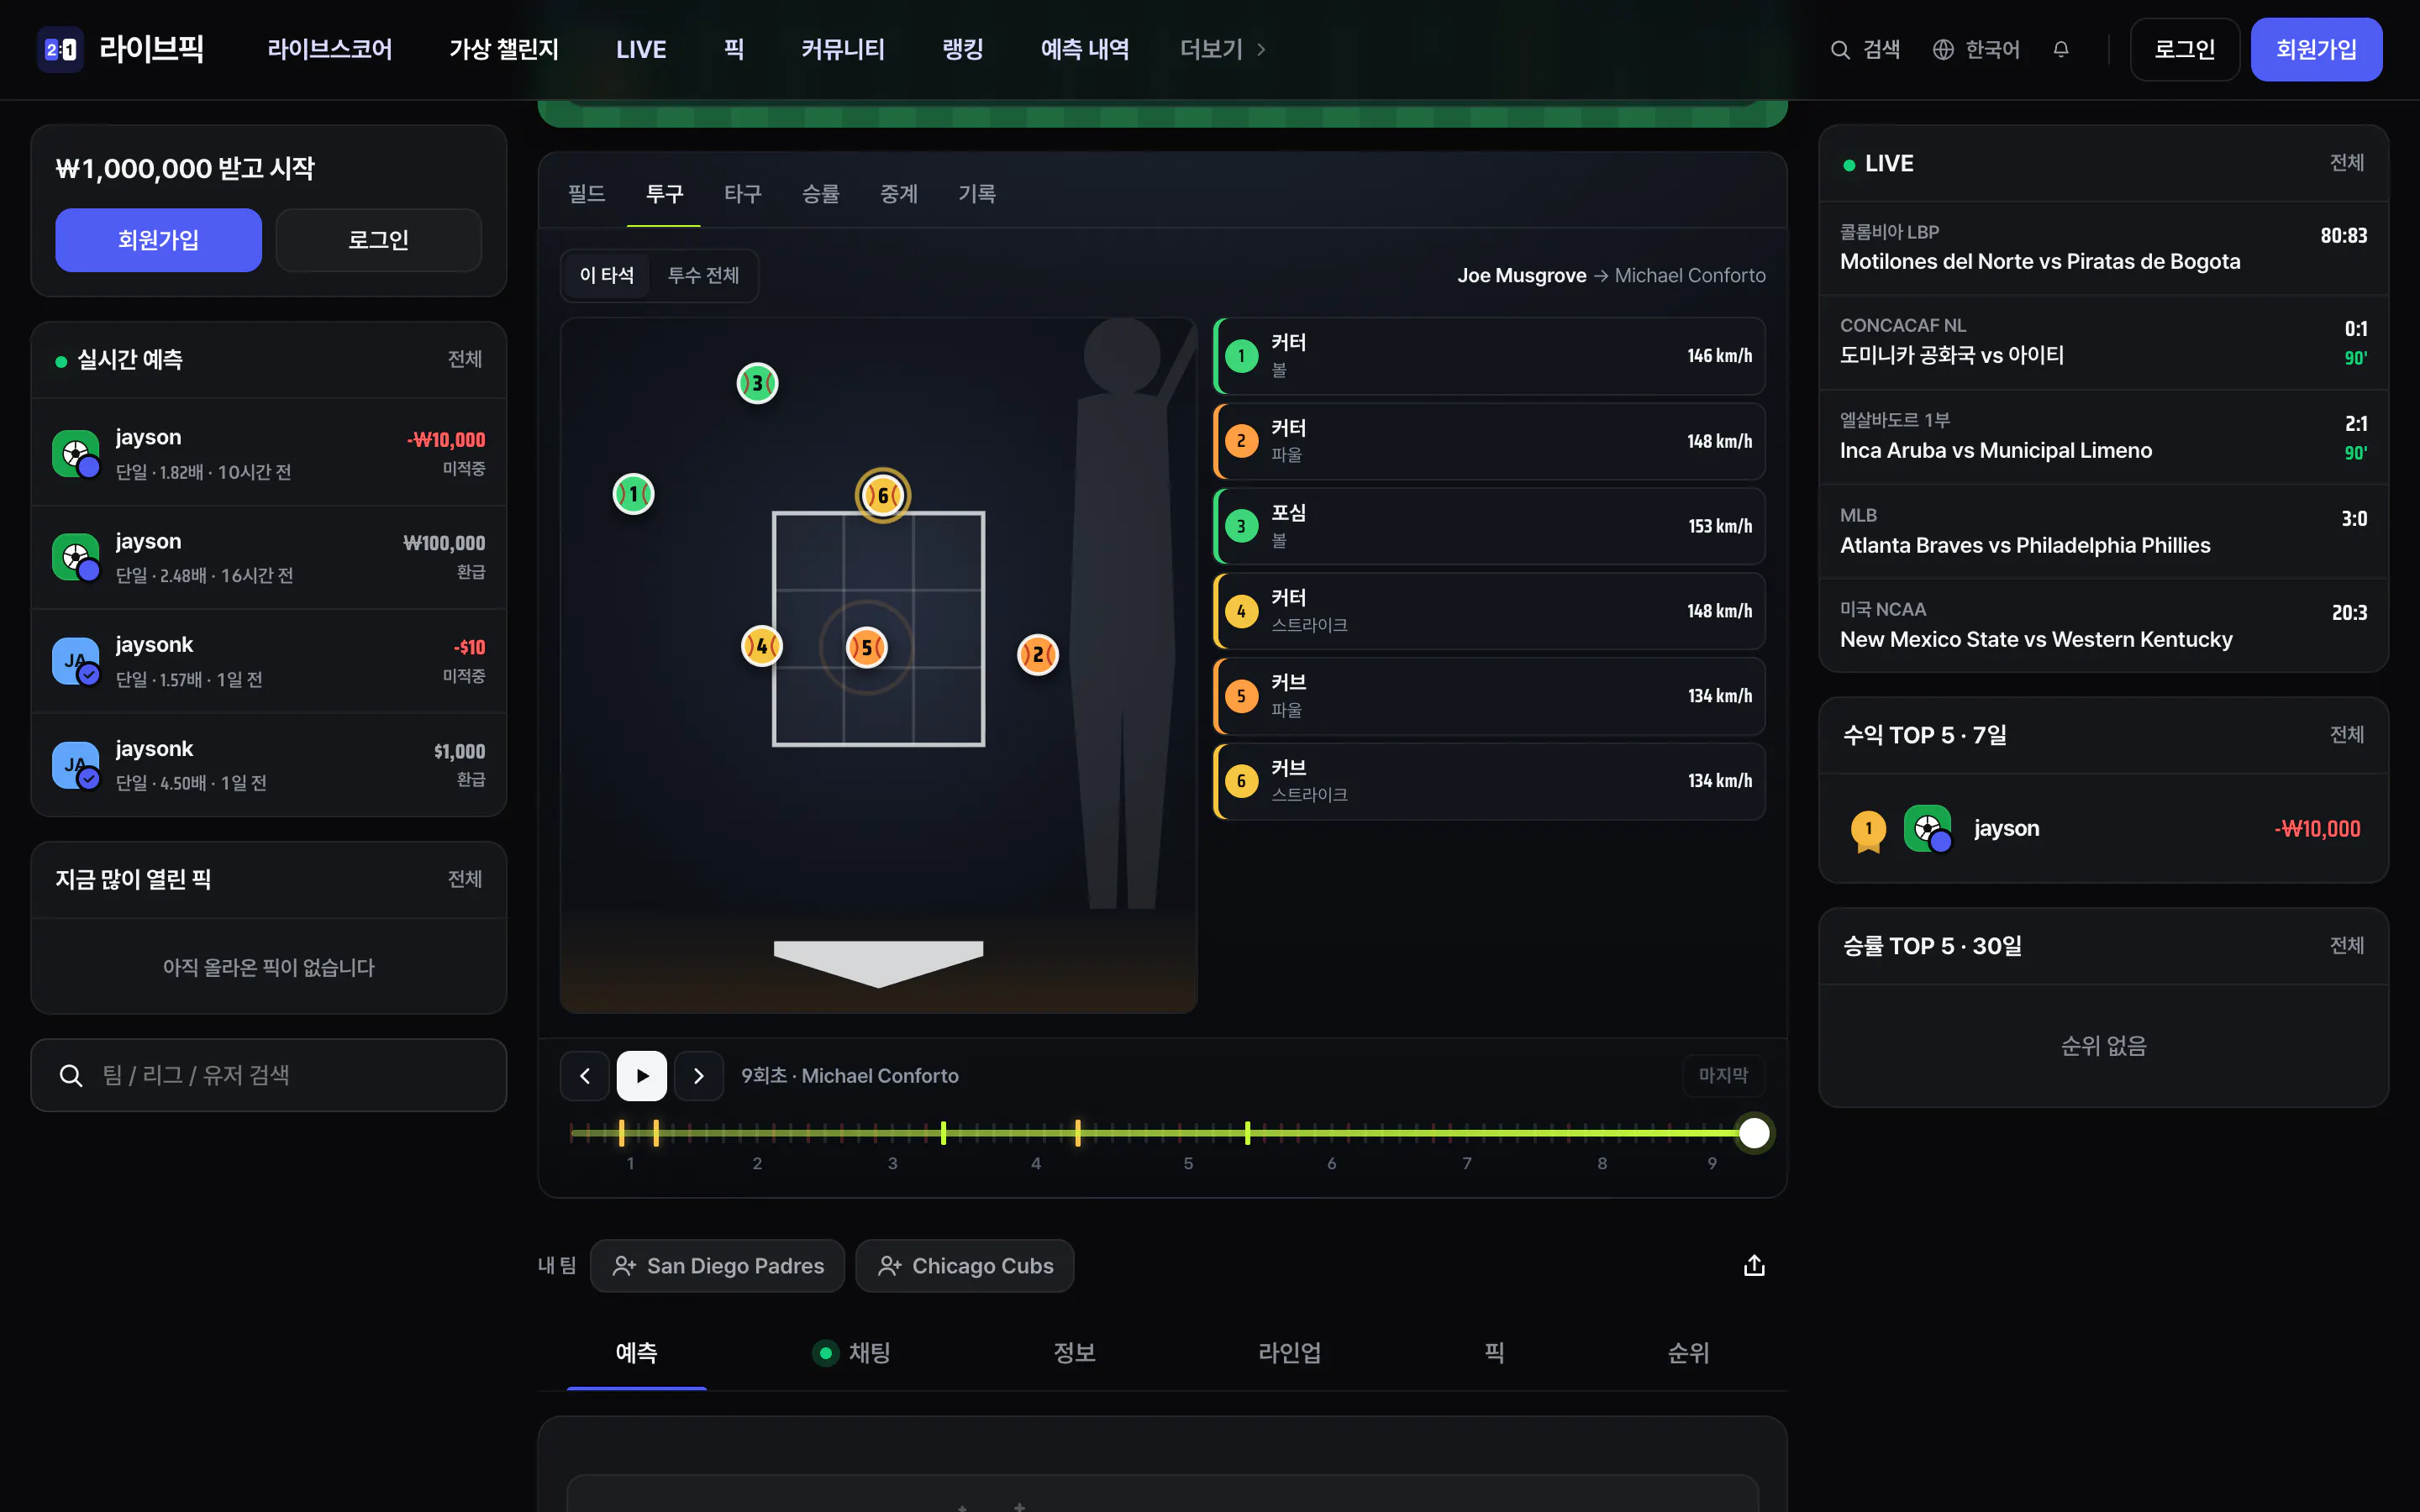Toggle to 투수 전체 view
Image resolution: width=2420 pixels, height=1512 pixels.
pyautogui.click(x=703, y=275)
